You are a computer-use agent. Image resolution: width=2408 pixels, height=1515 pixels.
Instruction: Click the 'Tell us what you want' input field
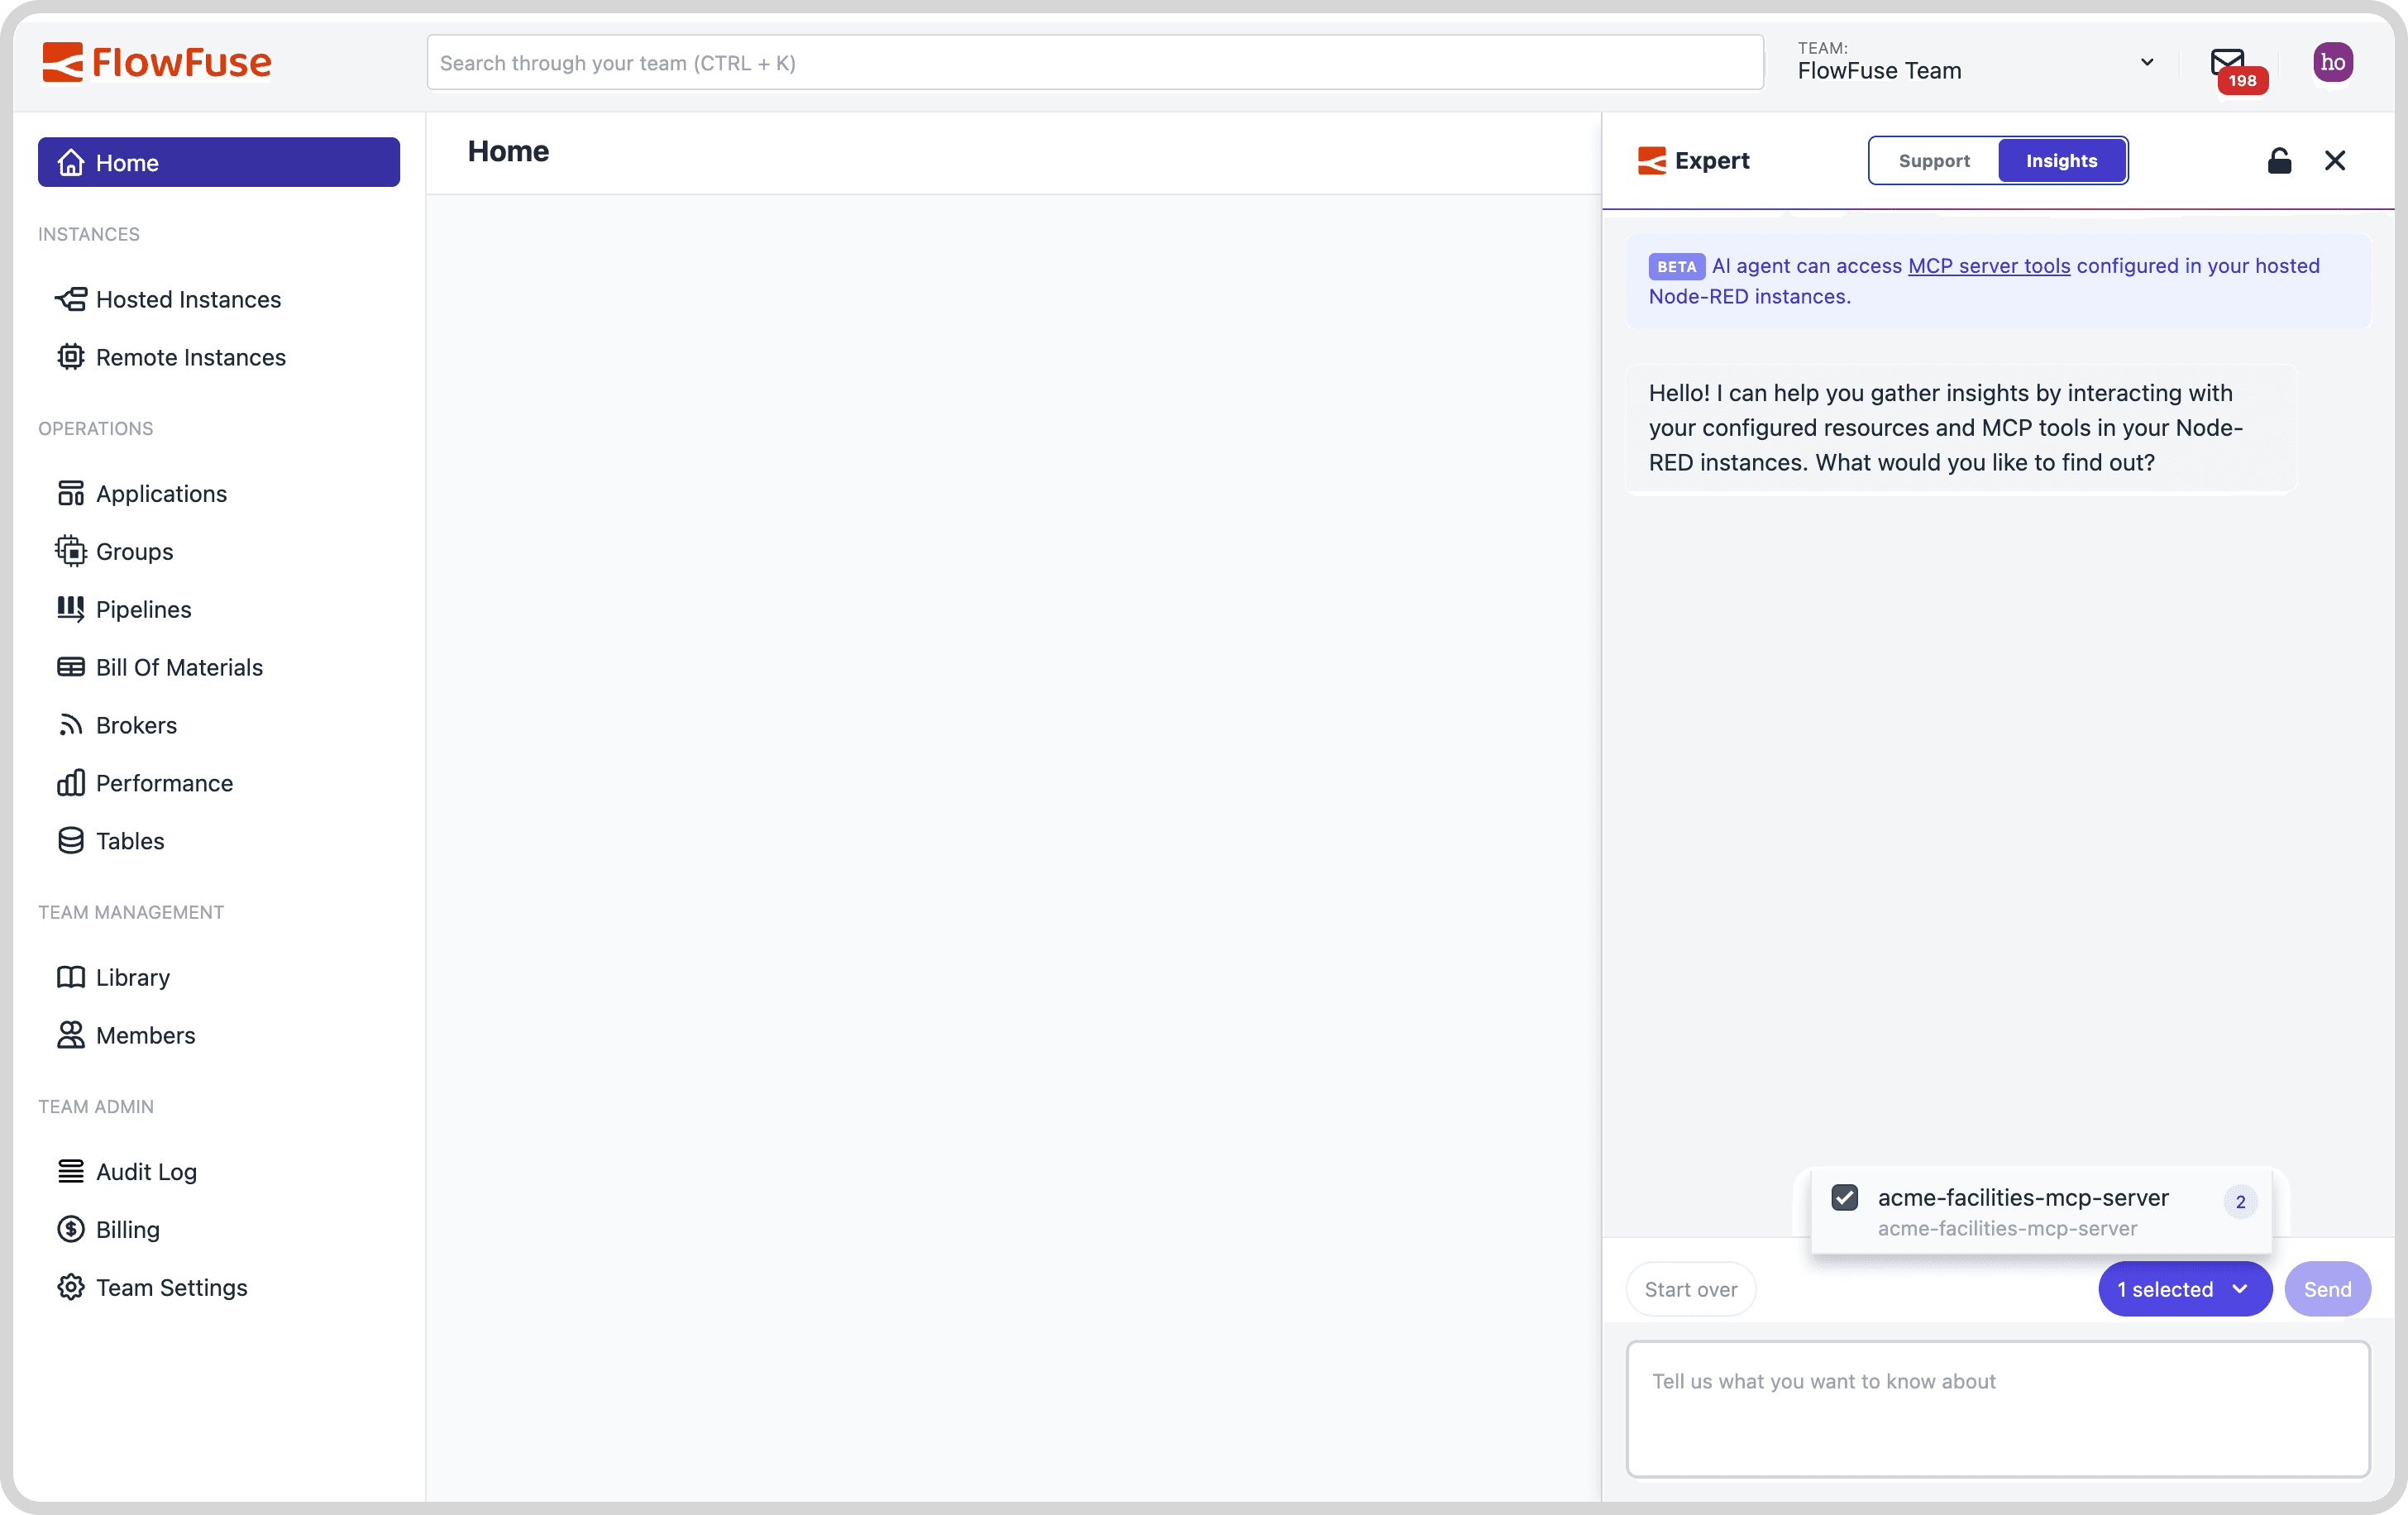1998,1408
